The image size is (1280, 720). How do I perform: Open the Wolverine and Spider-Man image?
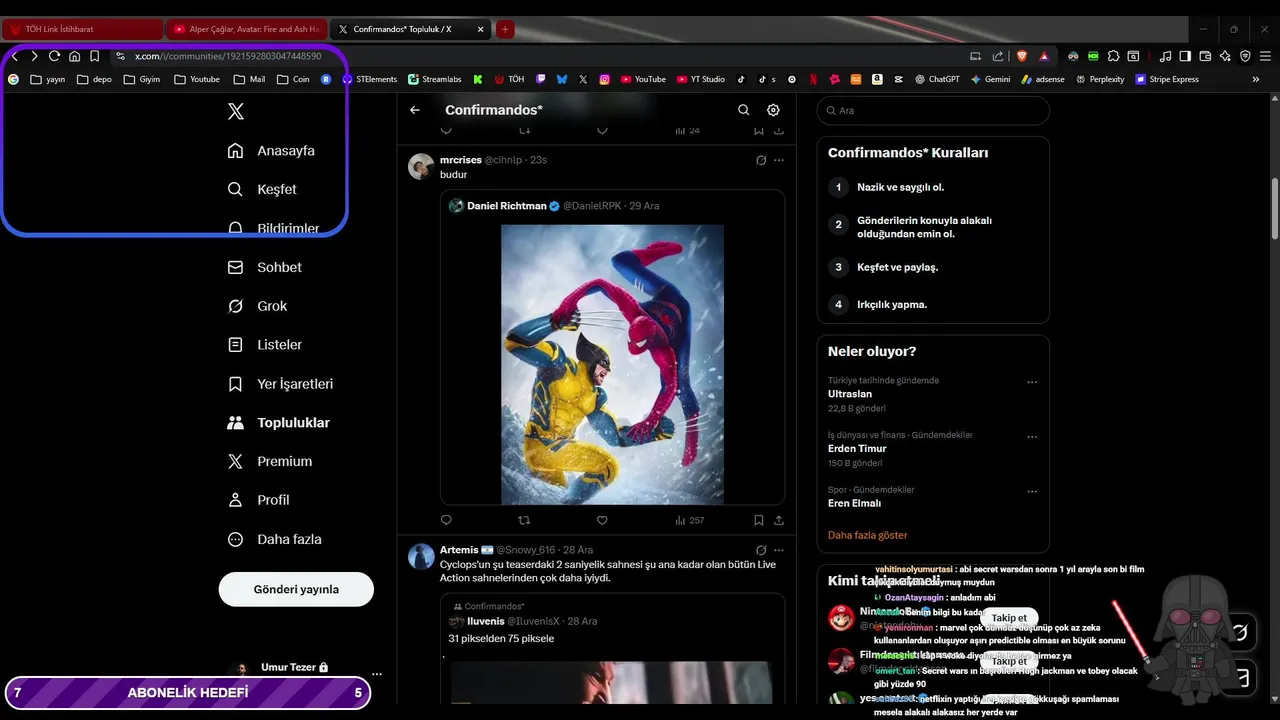coord(612,364)
